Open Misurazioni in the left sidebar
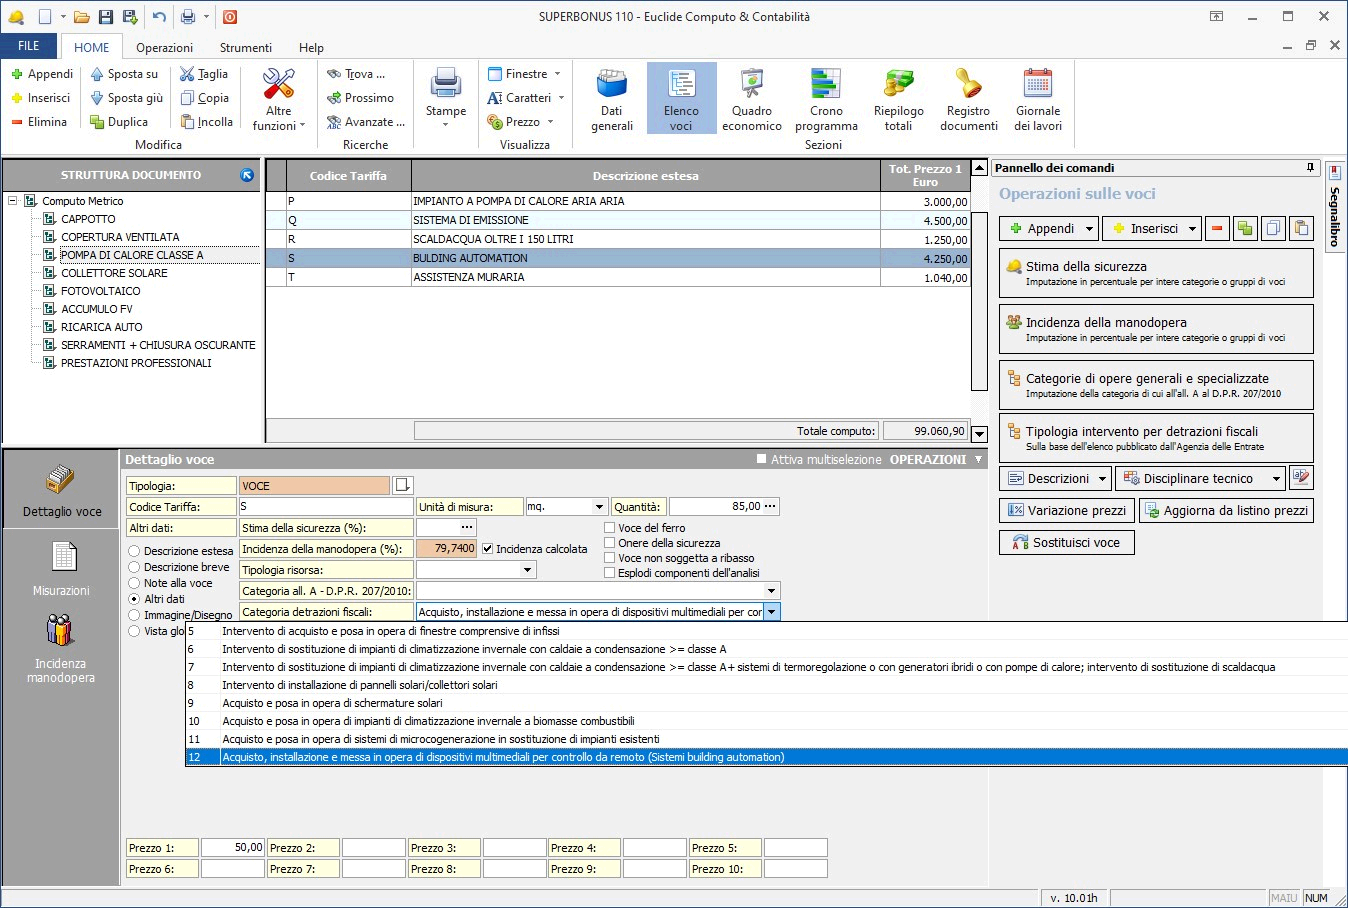Screen dimensions: 1348x908 click(62, 568)
